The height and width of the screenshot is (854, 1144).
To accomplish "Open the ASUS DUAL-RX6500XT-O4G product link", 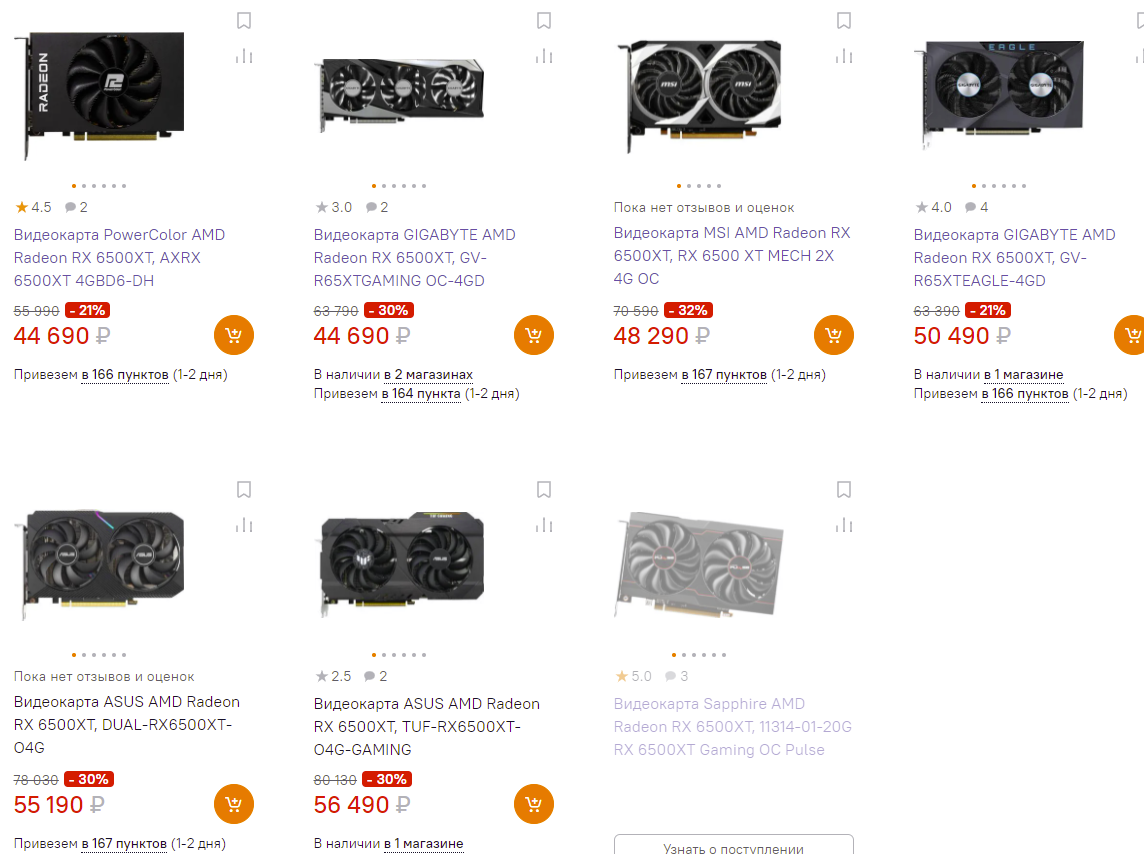I will pyautogui.click(x=127, y=725).
